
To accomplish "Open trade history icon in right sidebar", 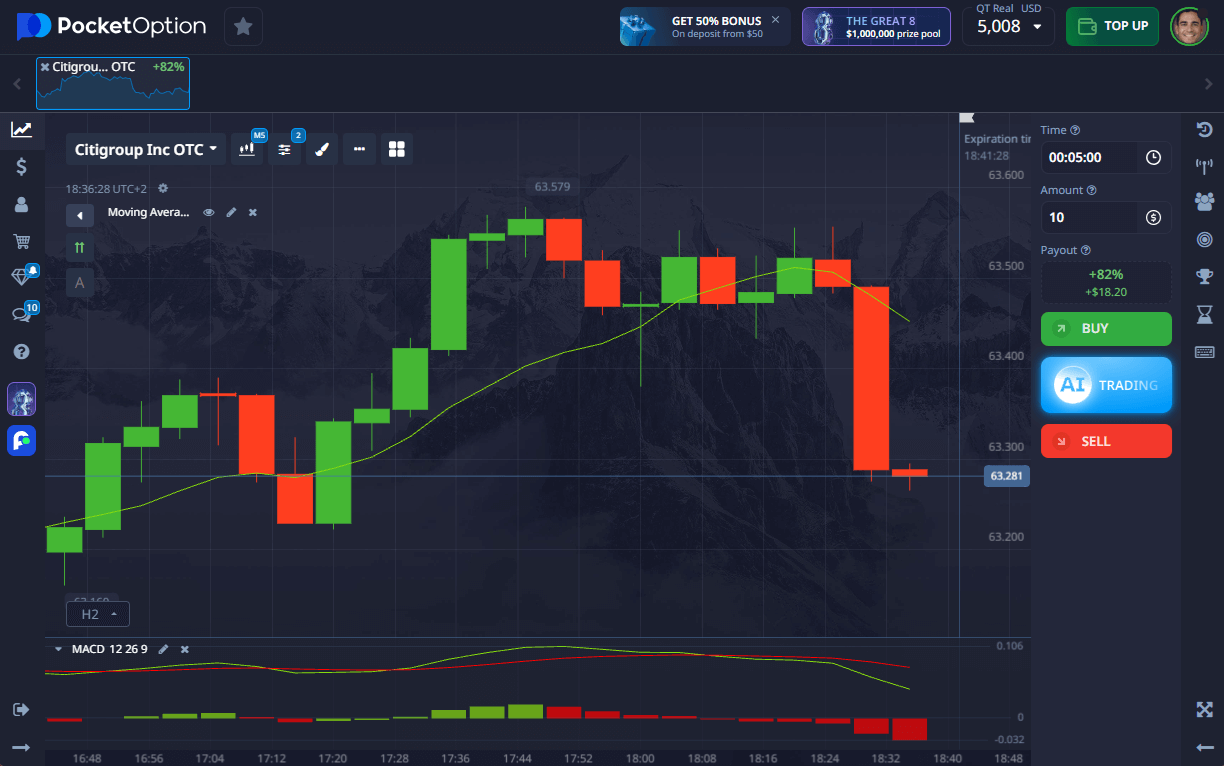I will click(x=1204, y=130).
